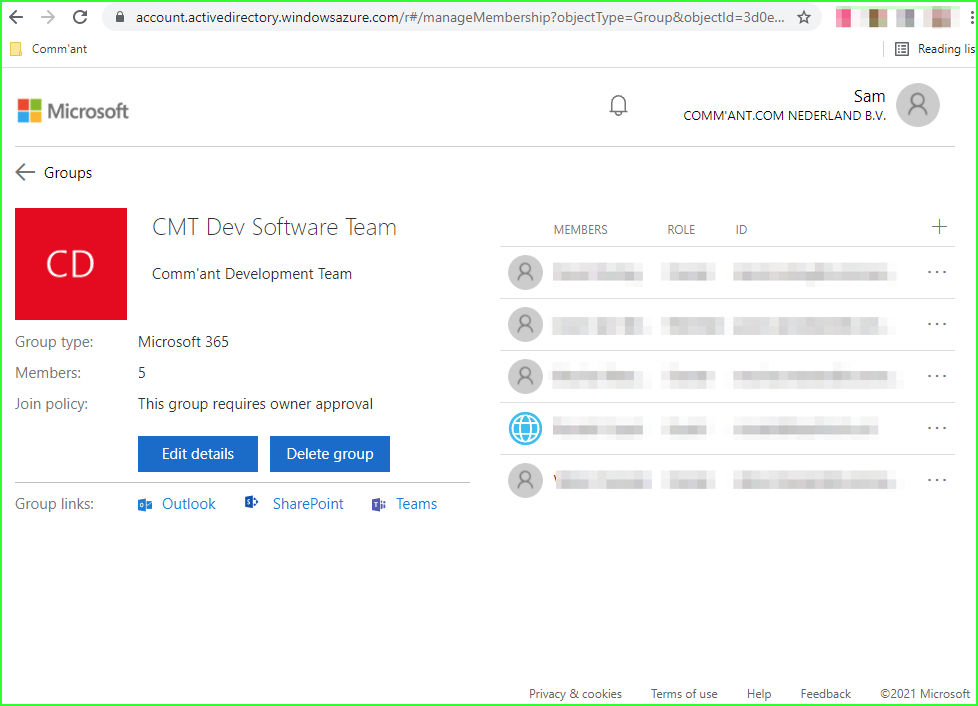Click the browser address bar URL
Screen dimensions: 978x706
pyautogui.click(x=460, y=17)
